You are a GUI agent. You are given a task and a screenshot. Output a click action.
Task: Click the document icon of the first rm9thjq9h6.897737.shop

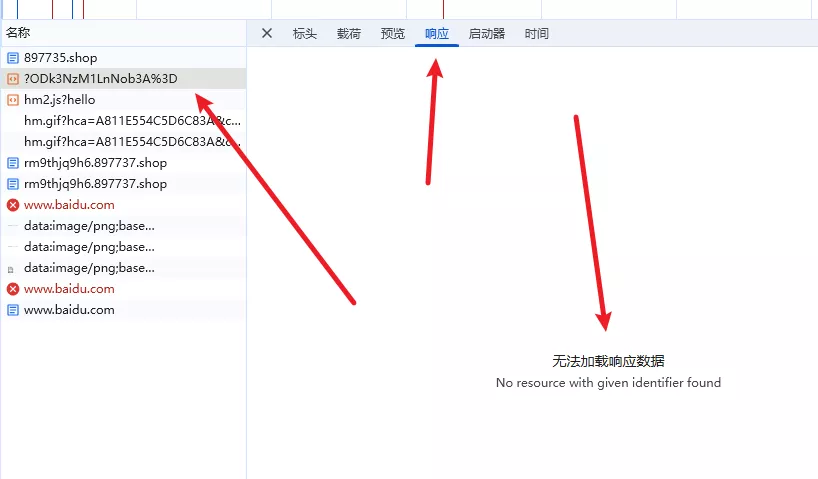[13, 163]
